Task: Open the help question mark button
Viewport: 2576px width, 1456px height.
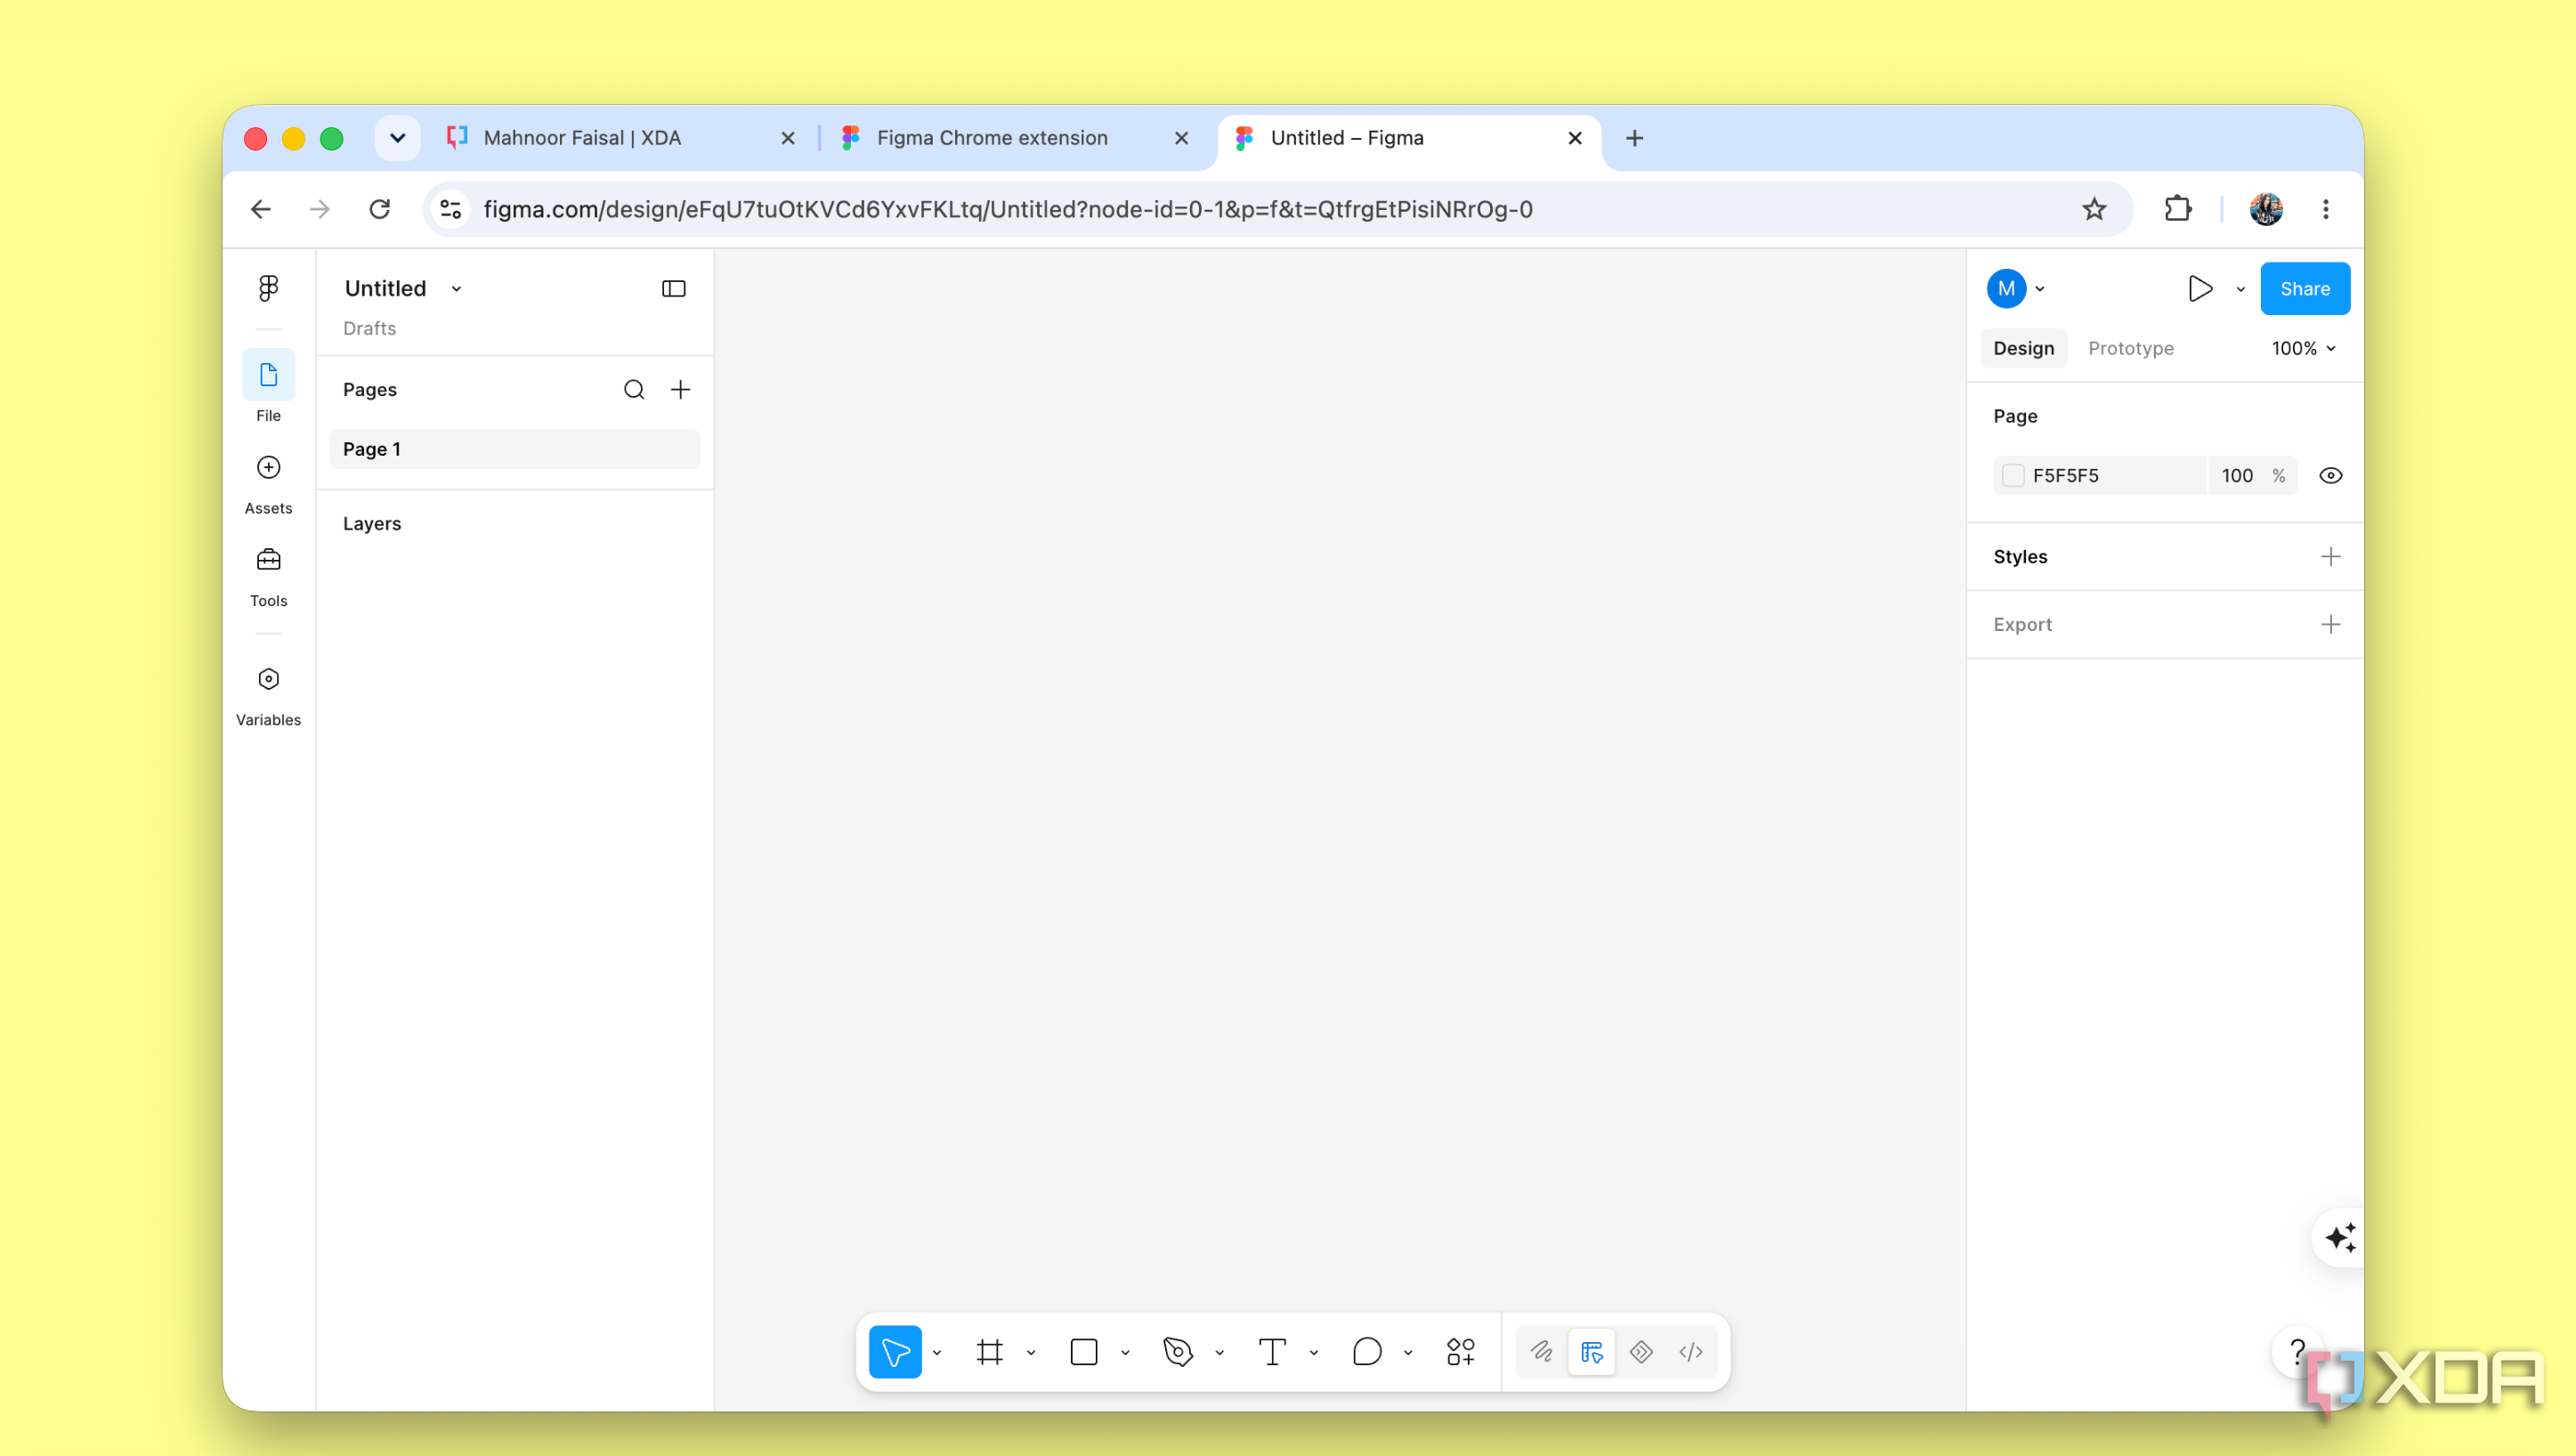Action: pyautogui.click(x=2297, y=1352)
